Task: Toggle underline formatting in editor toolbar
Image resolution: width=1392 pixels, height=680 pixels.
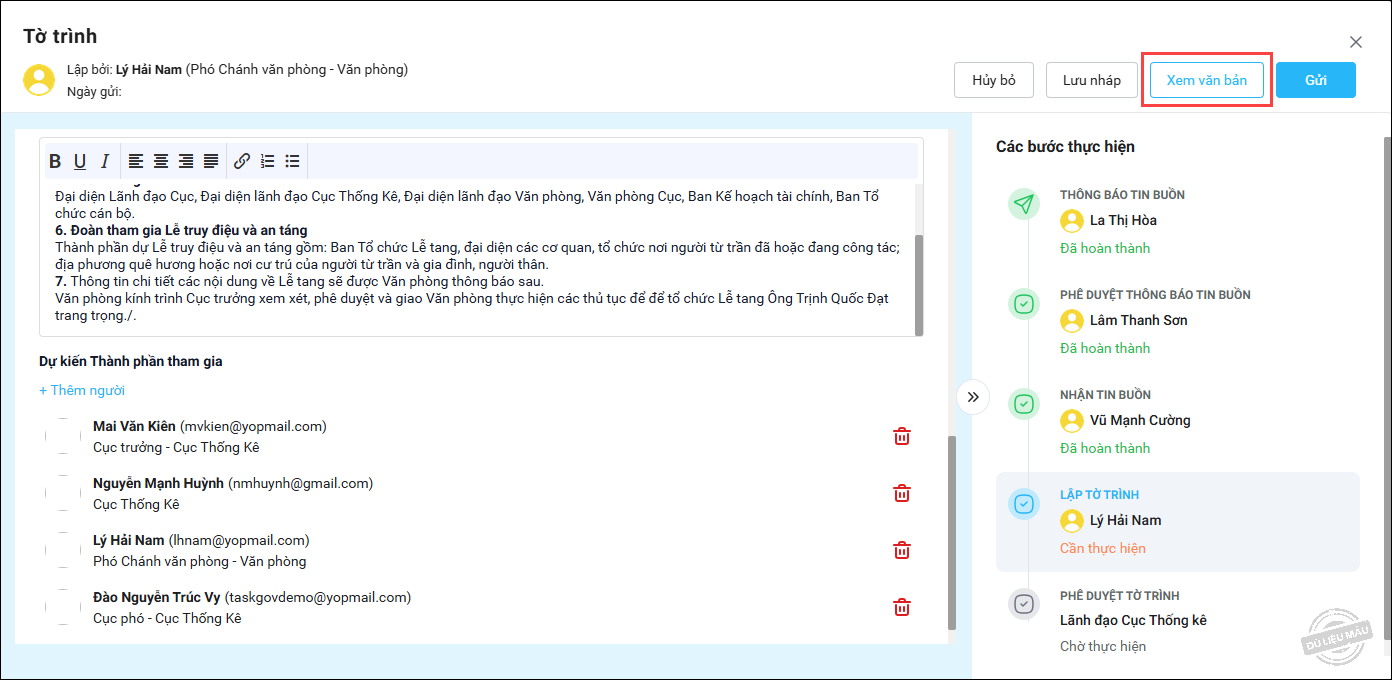Action: point(80,161)
